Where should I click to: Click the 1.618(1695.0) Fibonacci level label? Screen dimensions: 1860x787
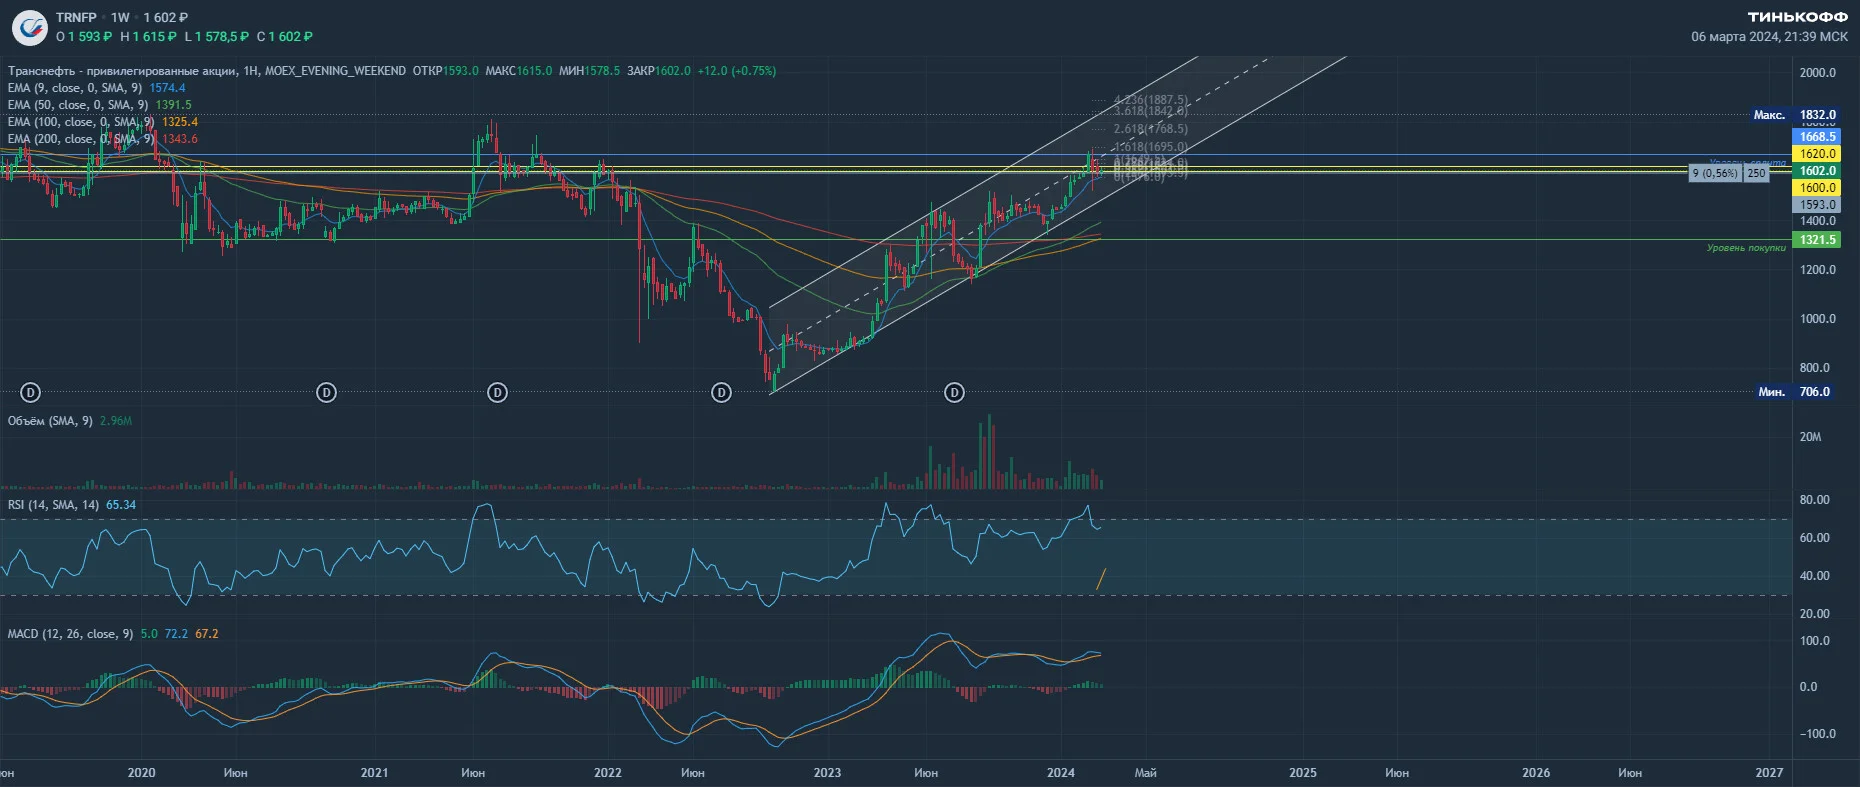(x=1151, y=147)
